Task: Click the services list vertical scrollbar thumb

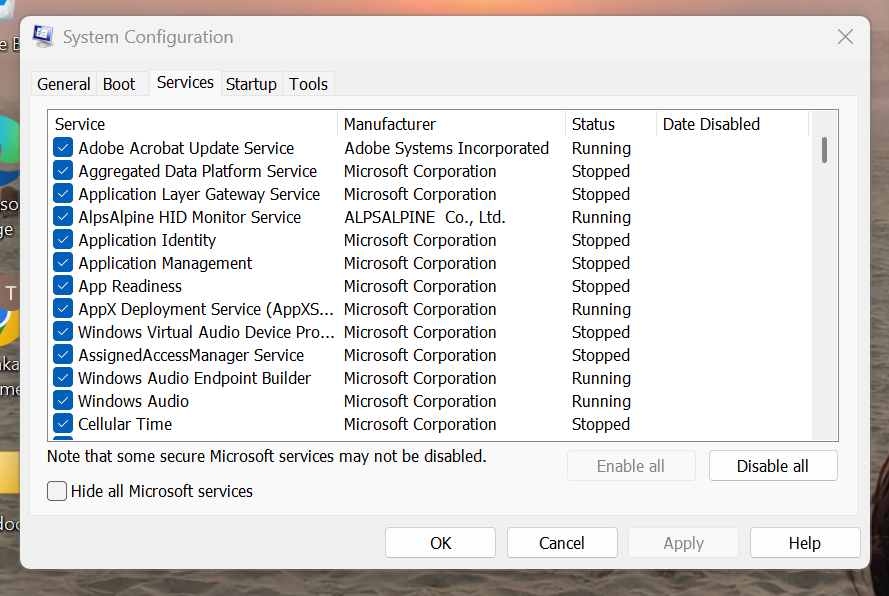Action: (x=824, y=150)
